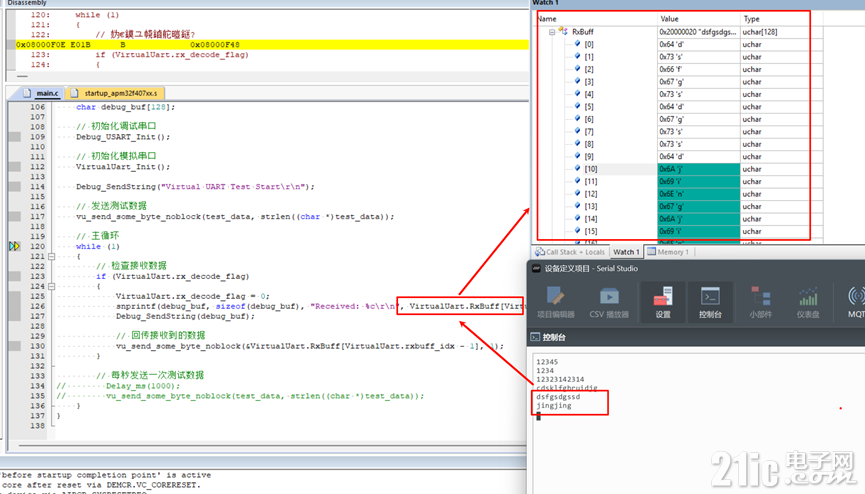
Task: Toggle a breakpoint in the gutter at line 109
Action: [x=15, y=136]
